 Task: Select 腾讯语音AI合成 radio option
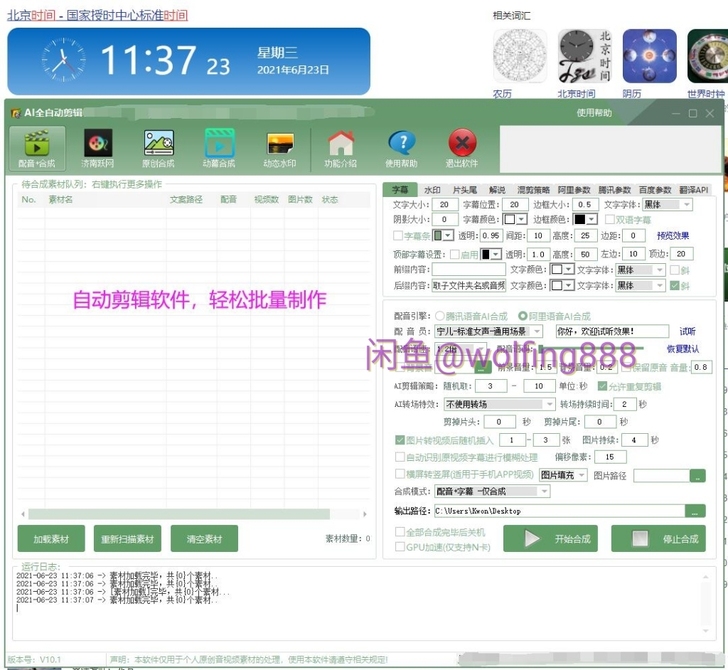click(440, 315)
